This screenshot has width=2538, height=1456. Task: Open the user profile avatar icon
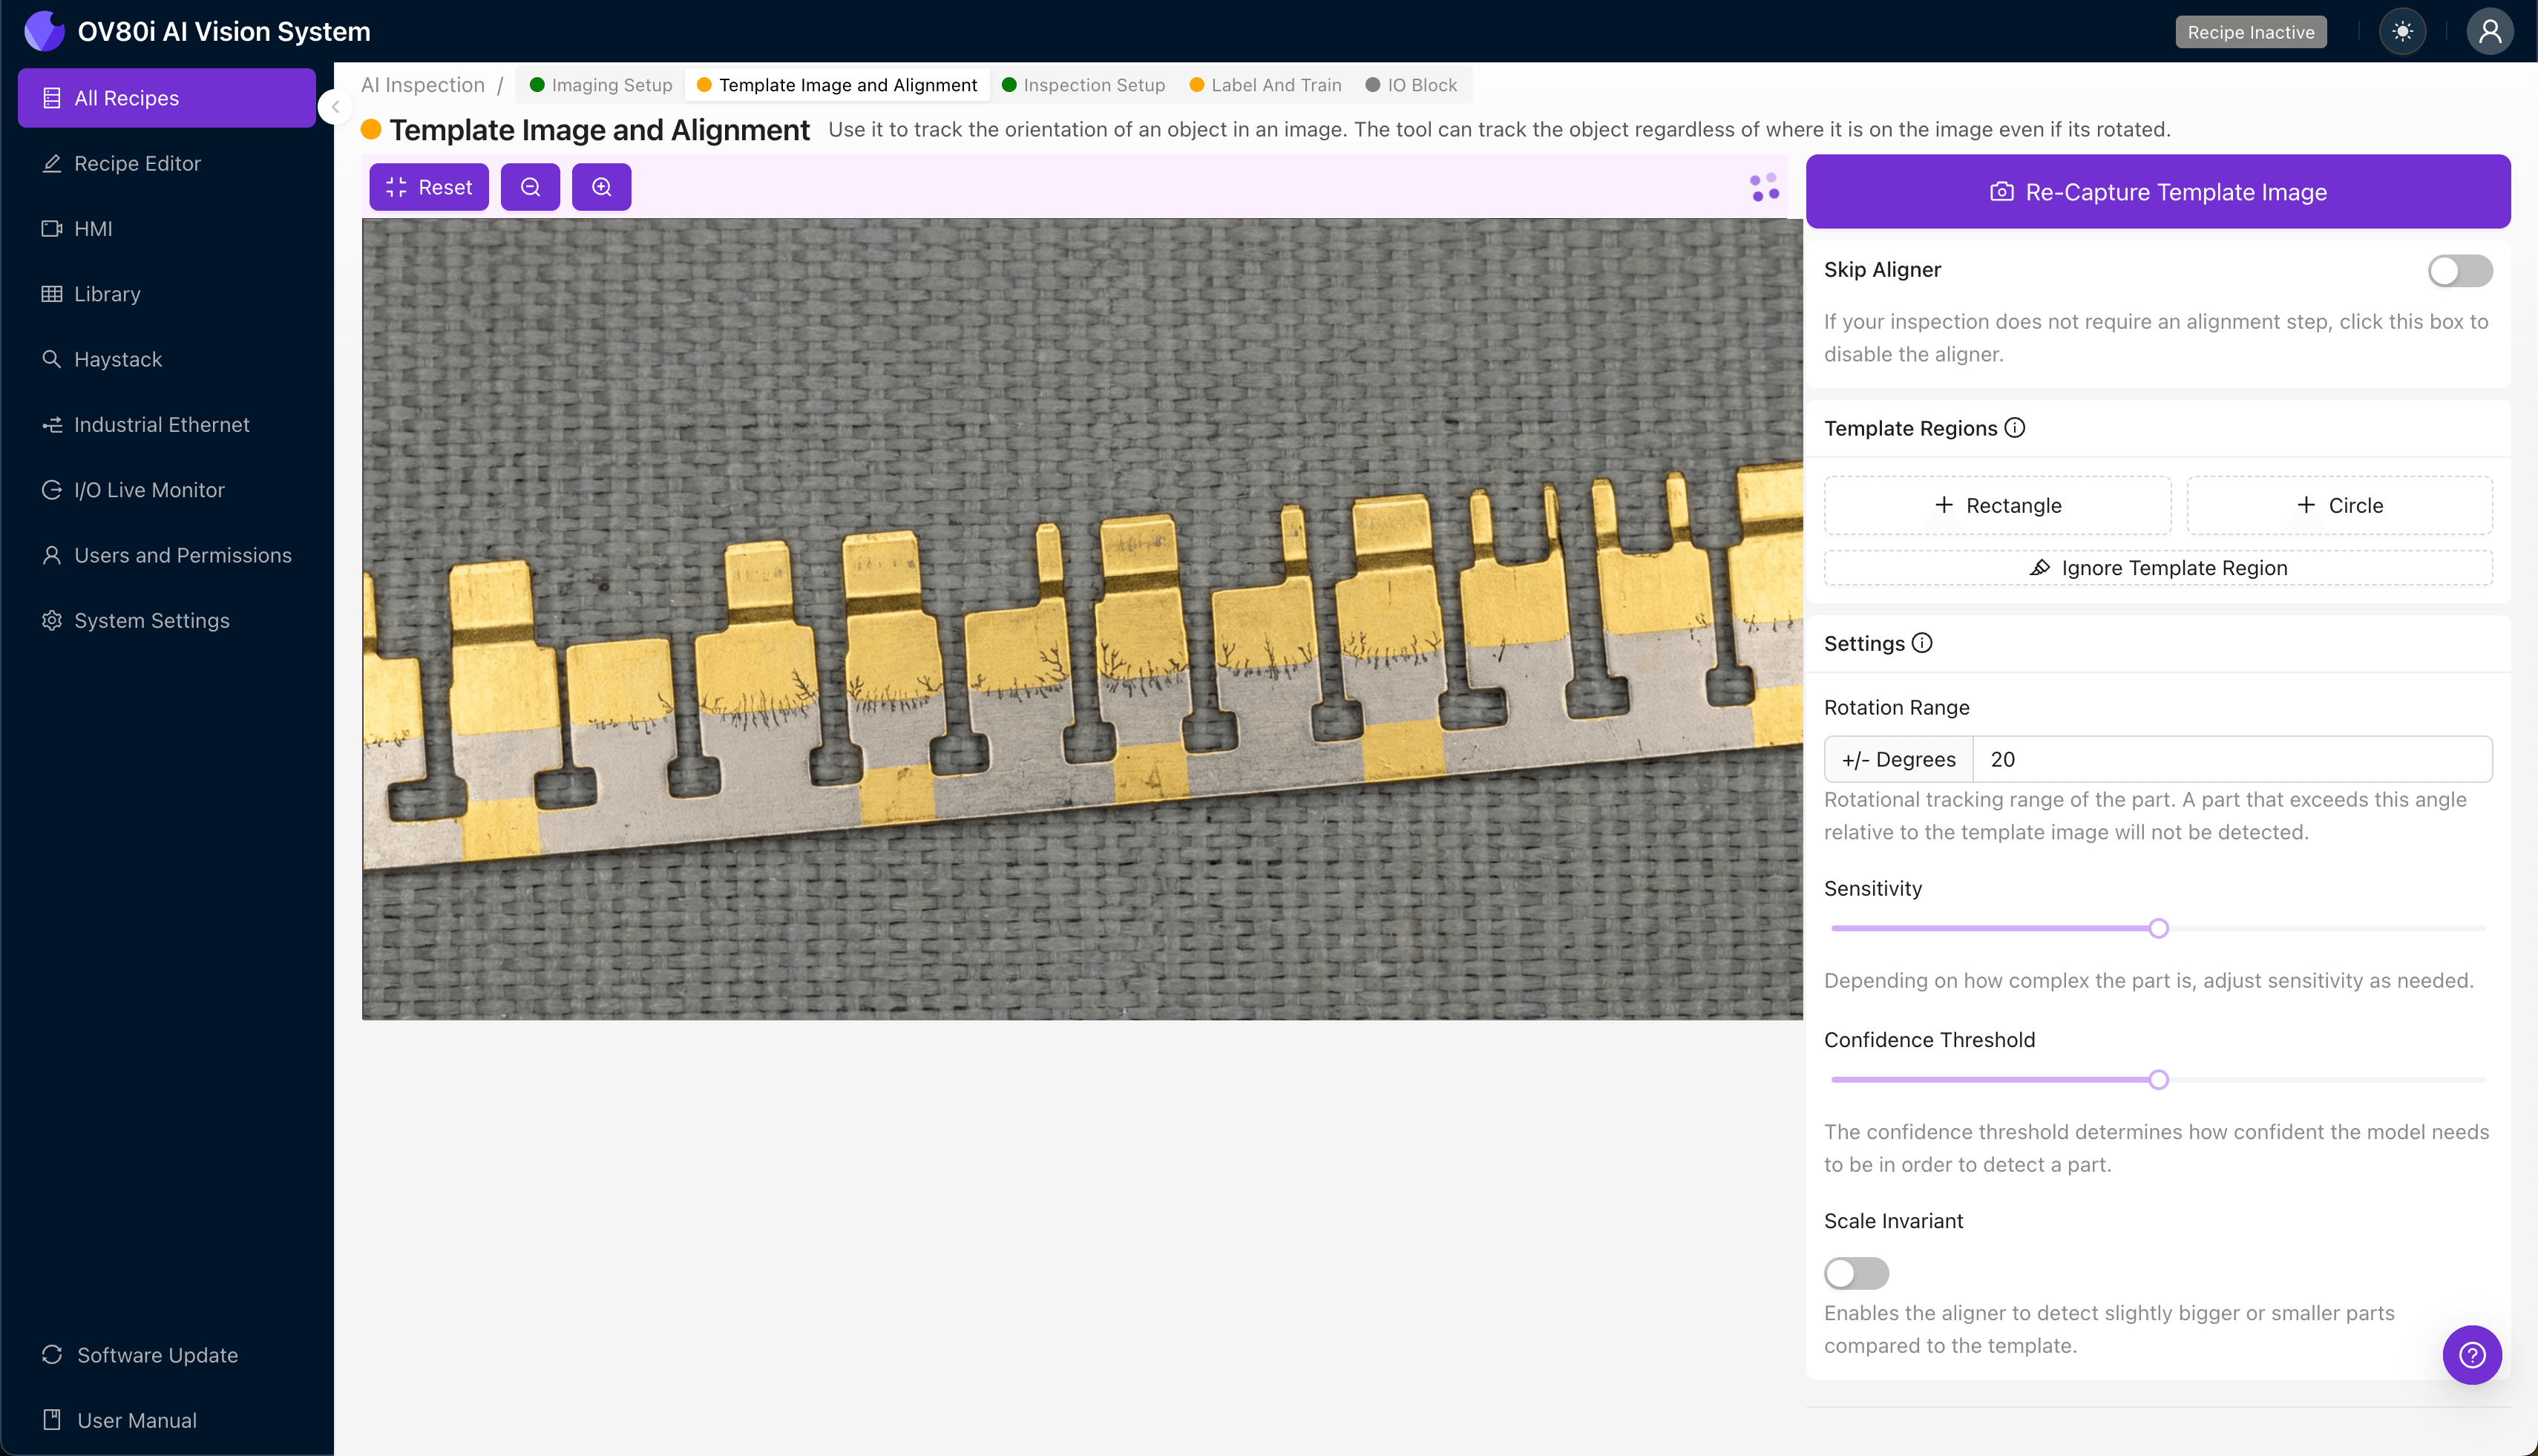pyautogui.click(x=2489, y=32)
